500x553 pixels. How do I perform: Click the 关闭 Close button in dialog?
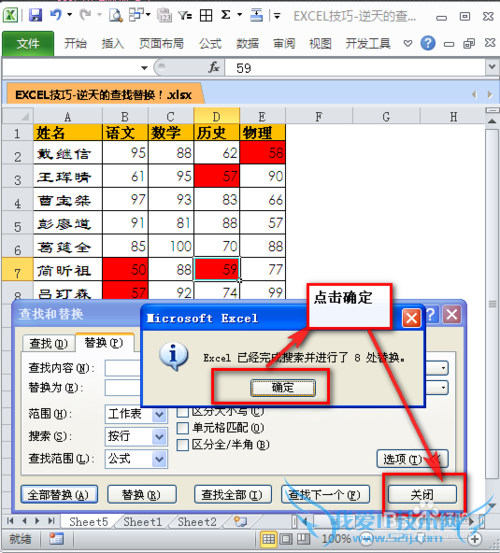(x=422, y=494)
